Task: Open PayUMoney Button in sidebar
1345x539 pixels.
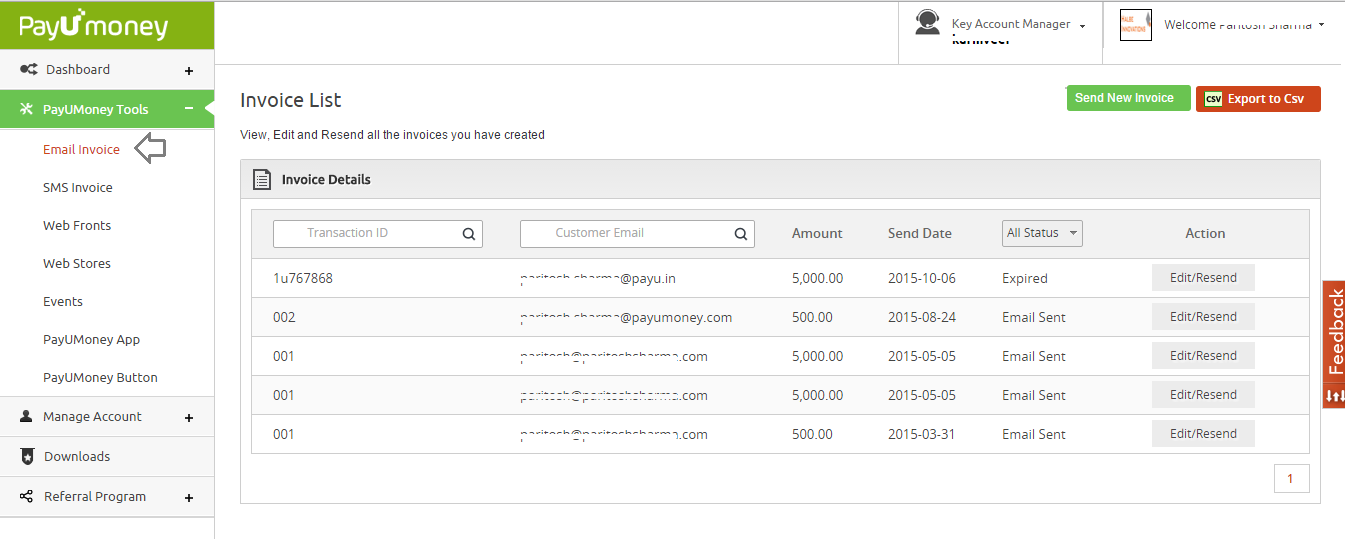Action: tap(100, 377)
